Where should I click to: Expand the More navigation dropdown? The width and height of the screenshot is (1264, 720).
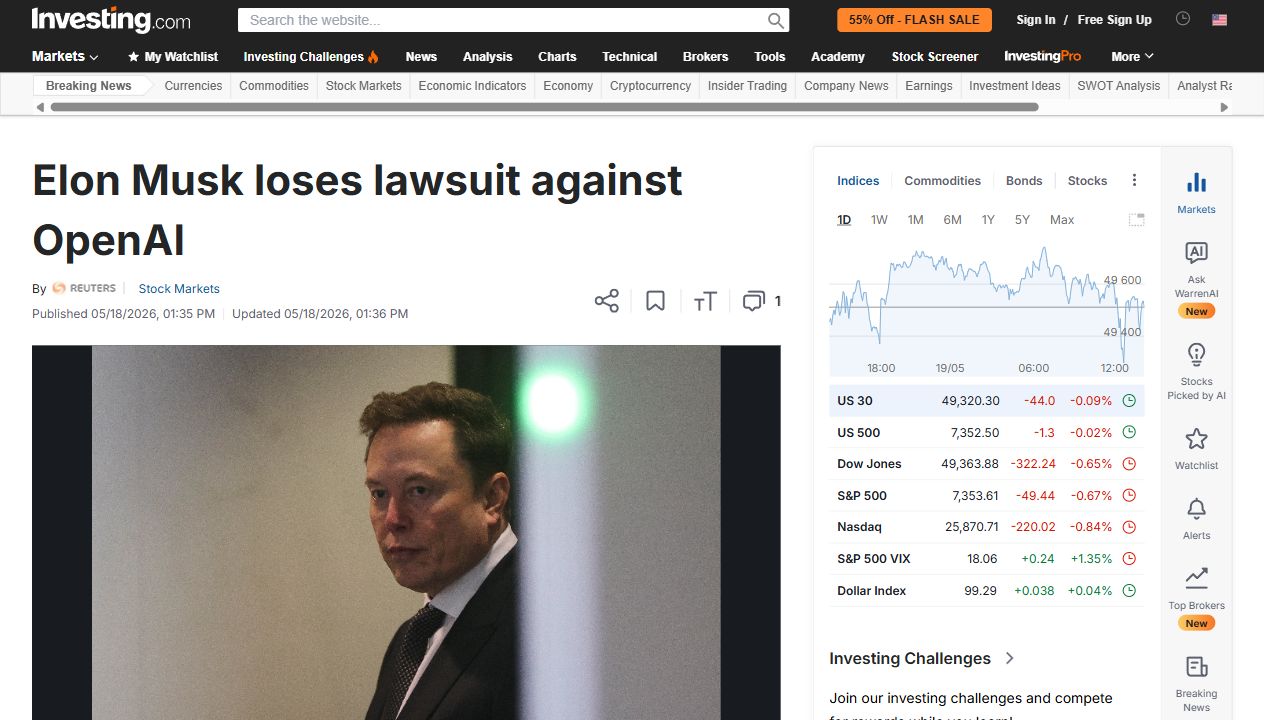tap(1132, 57)
